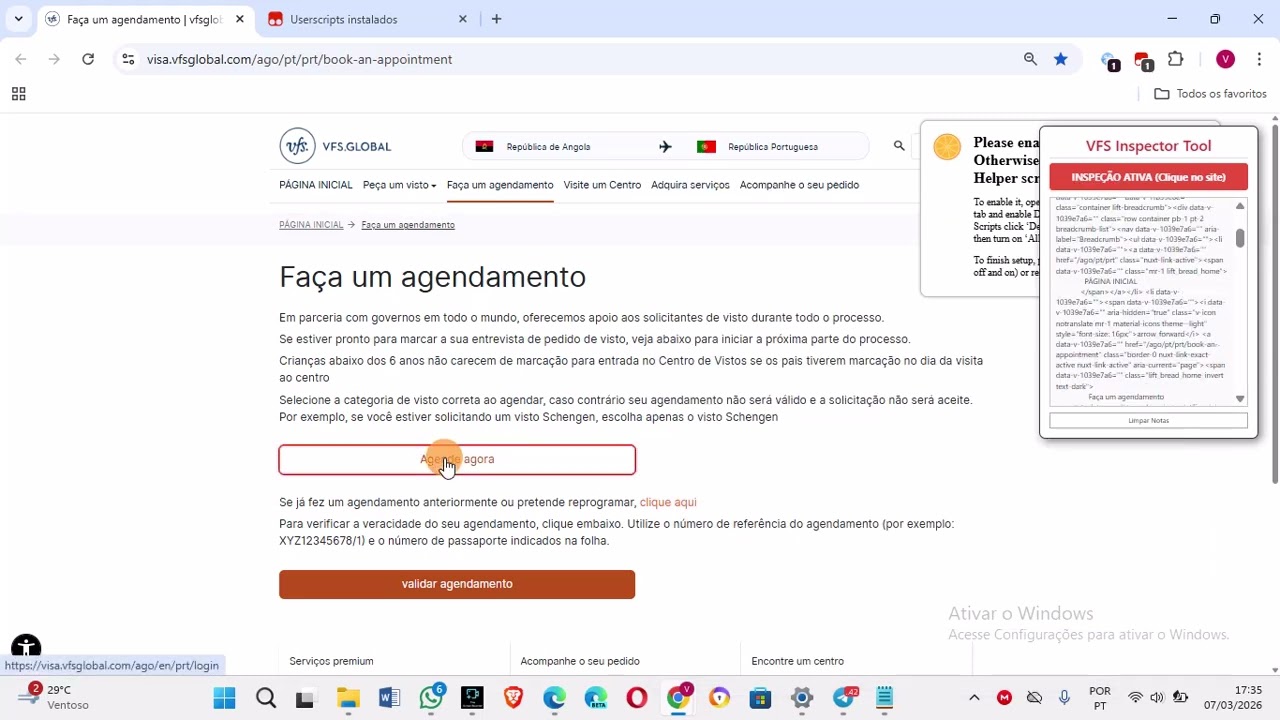Open the Chrome profile avatar V
Image resolution: width=1280 pixels, height=720 pixels.
coord(1225,59)
